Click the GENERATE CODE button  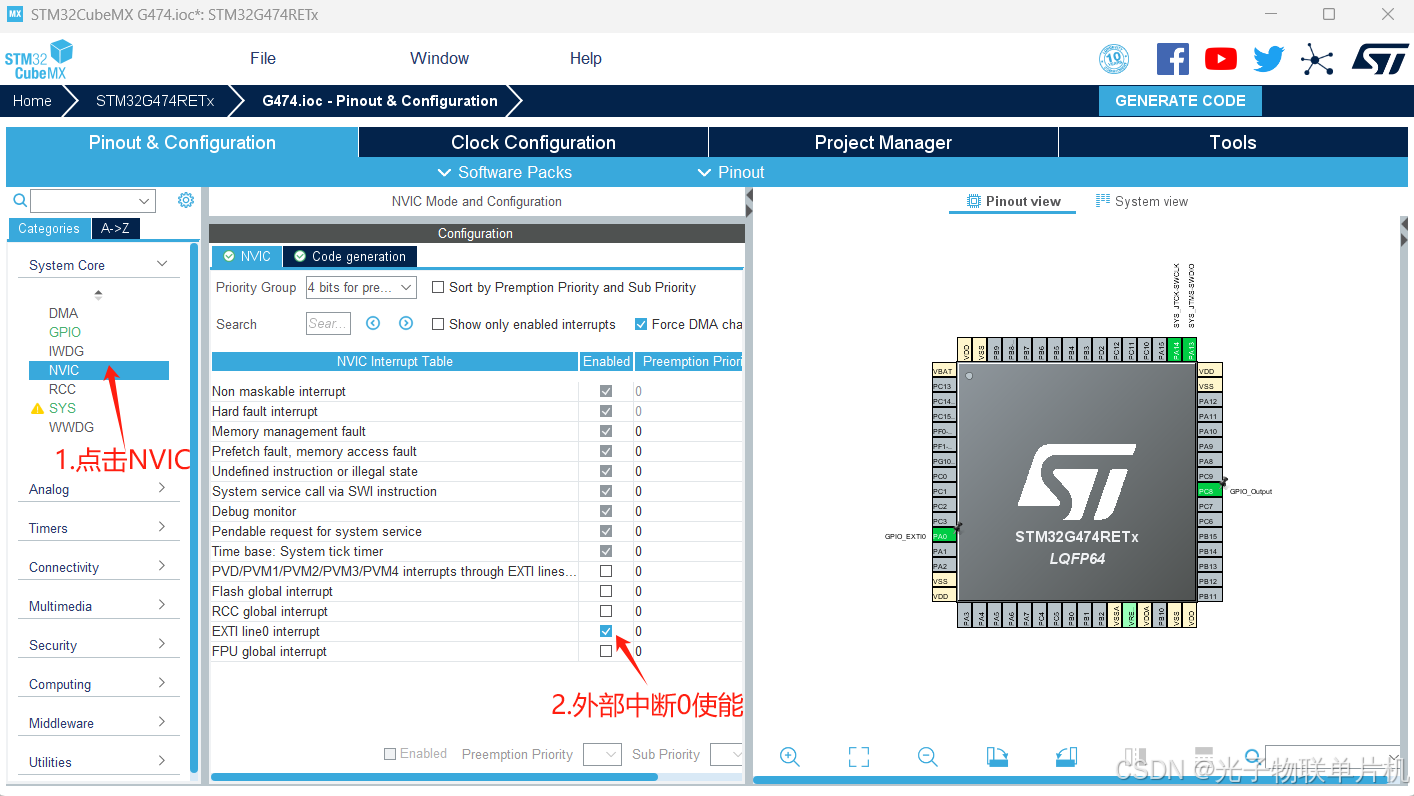click(1180, 101)
